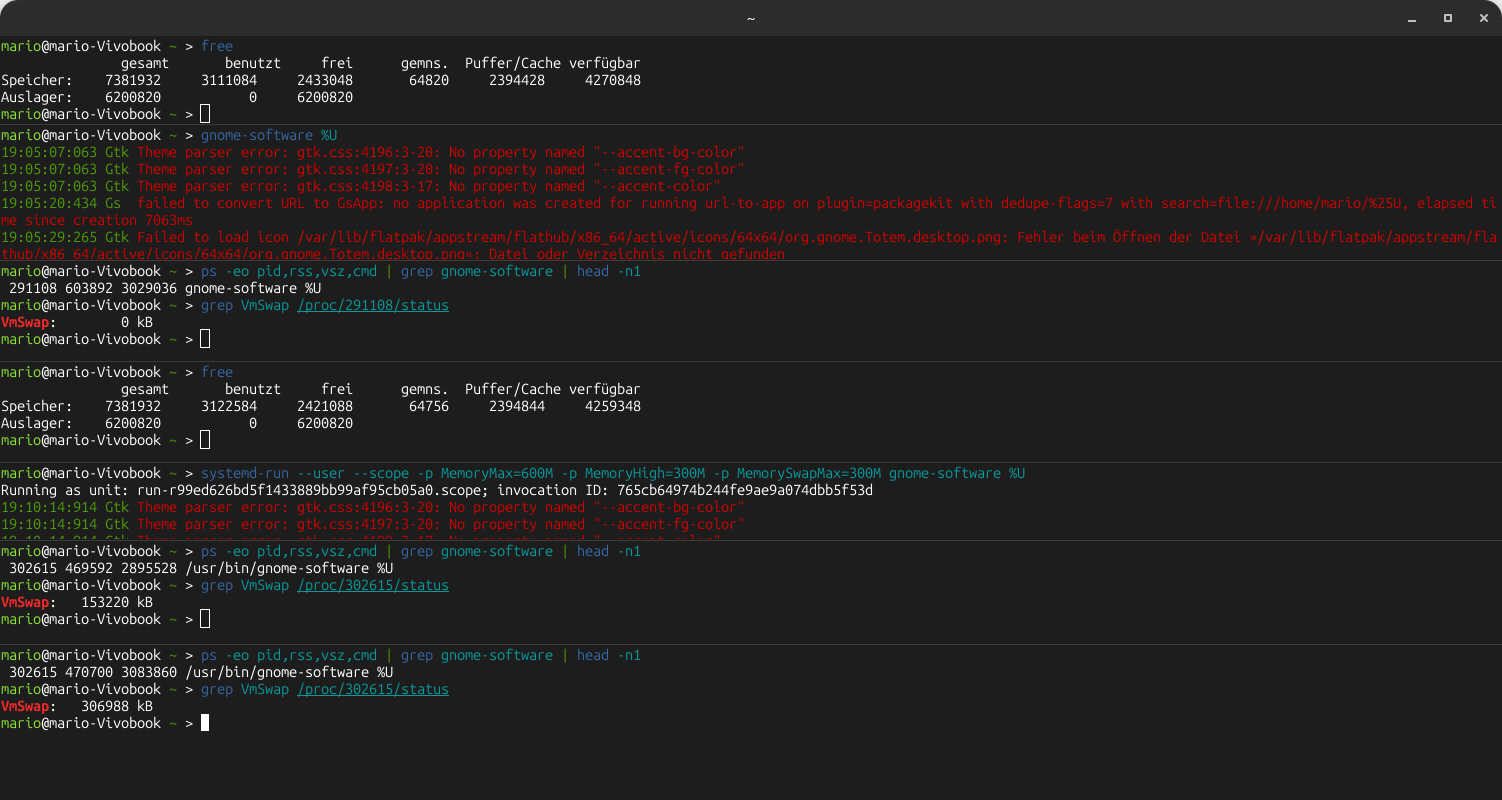The width and height of the screenshot is (1502, 800).
Task: Click the second 'free' command
Action: click(x=217, y=372)
